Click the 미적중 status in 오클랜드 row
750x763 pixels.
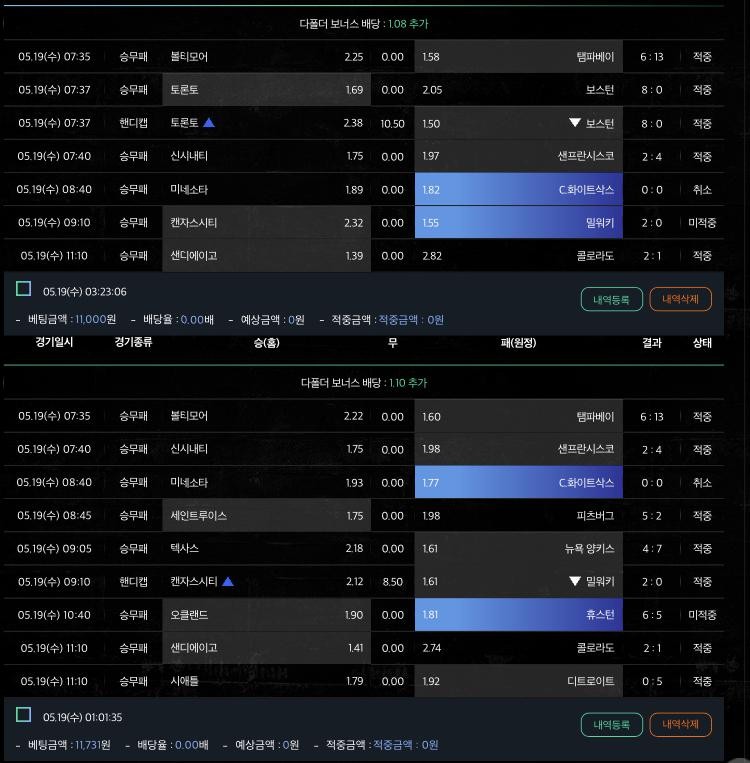point(702,615)
